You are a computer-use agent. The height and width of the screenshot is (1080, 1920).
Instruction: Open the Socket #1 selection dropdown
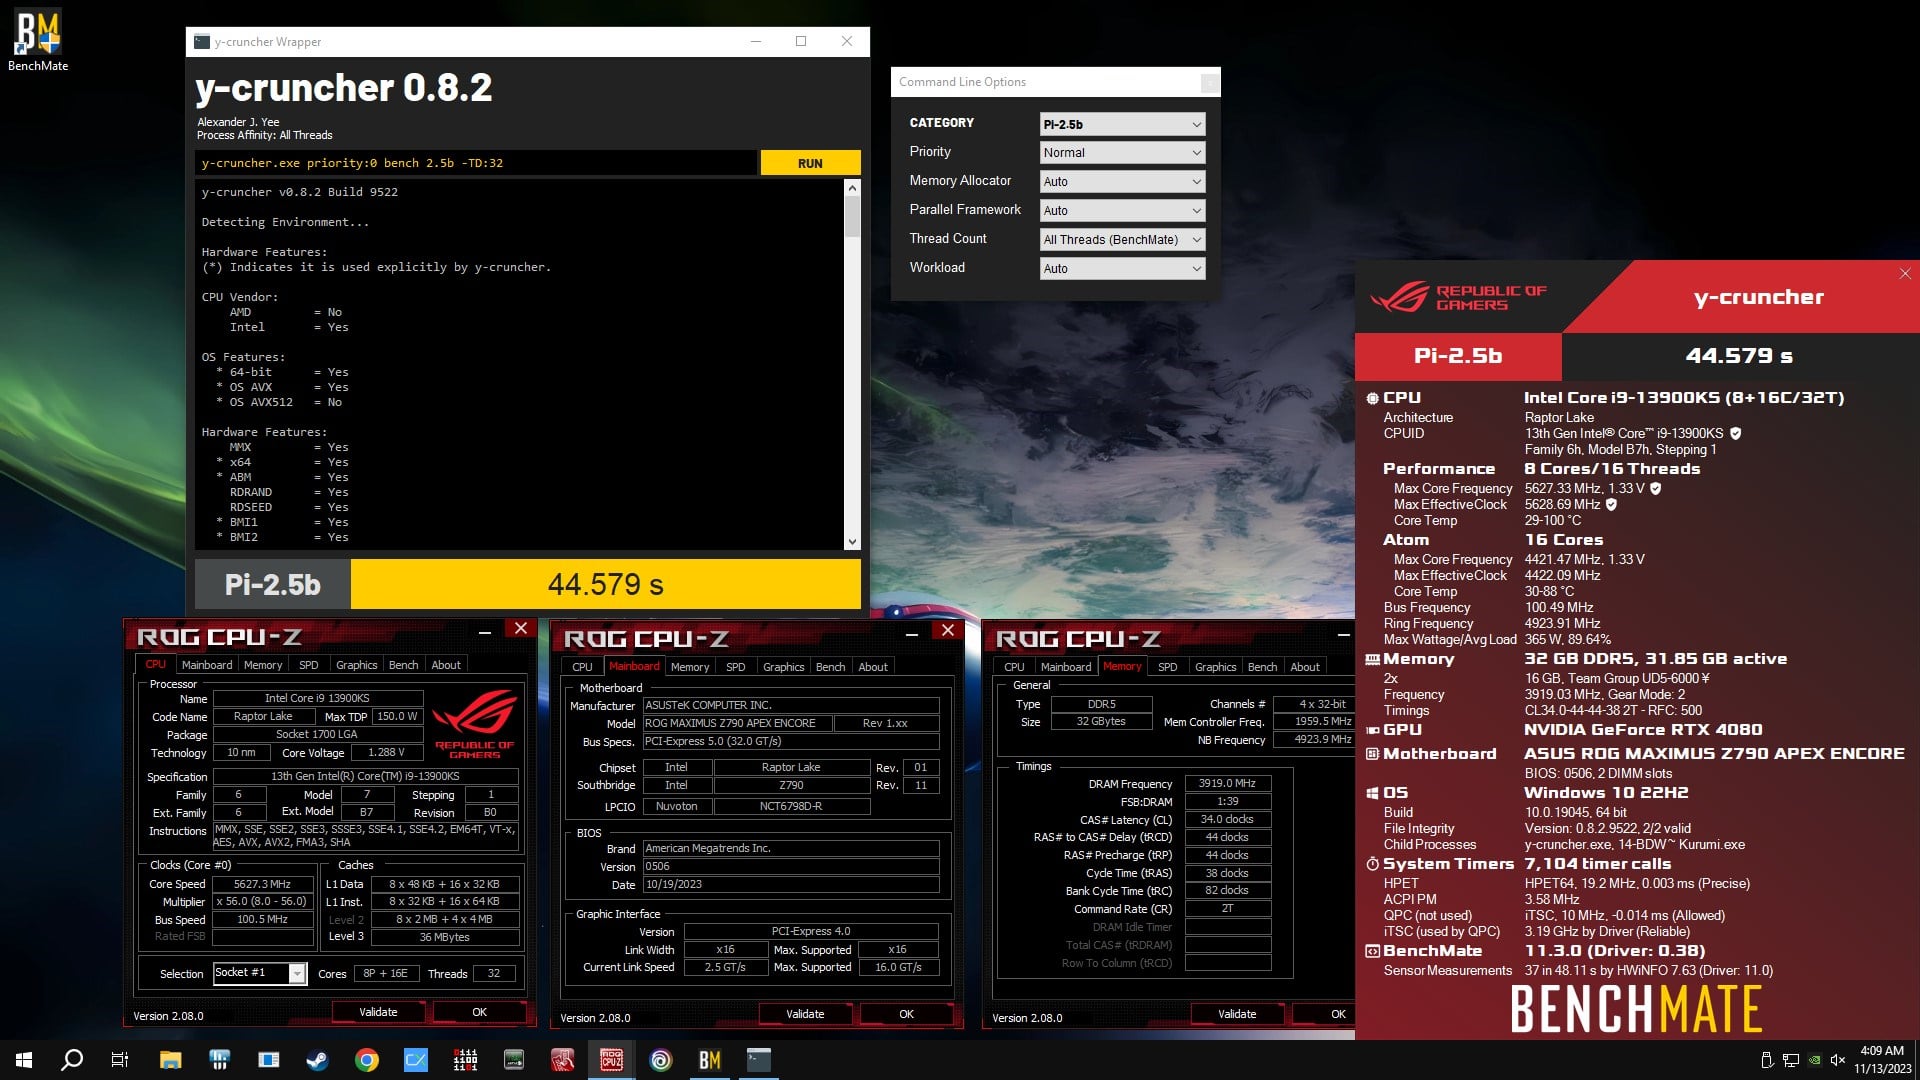pyautogui.click(x=259, y=973)
